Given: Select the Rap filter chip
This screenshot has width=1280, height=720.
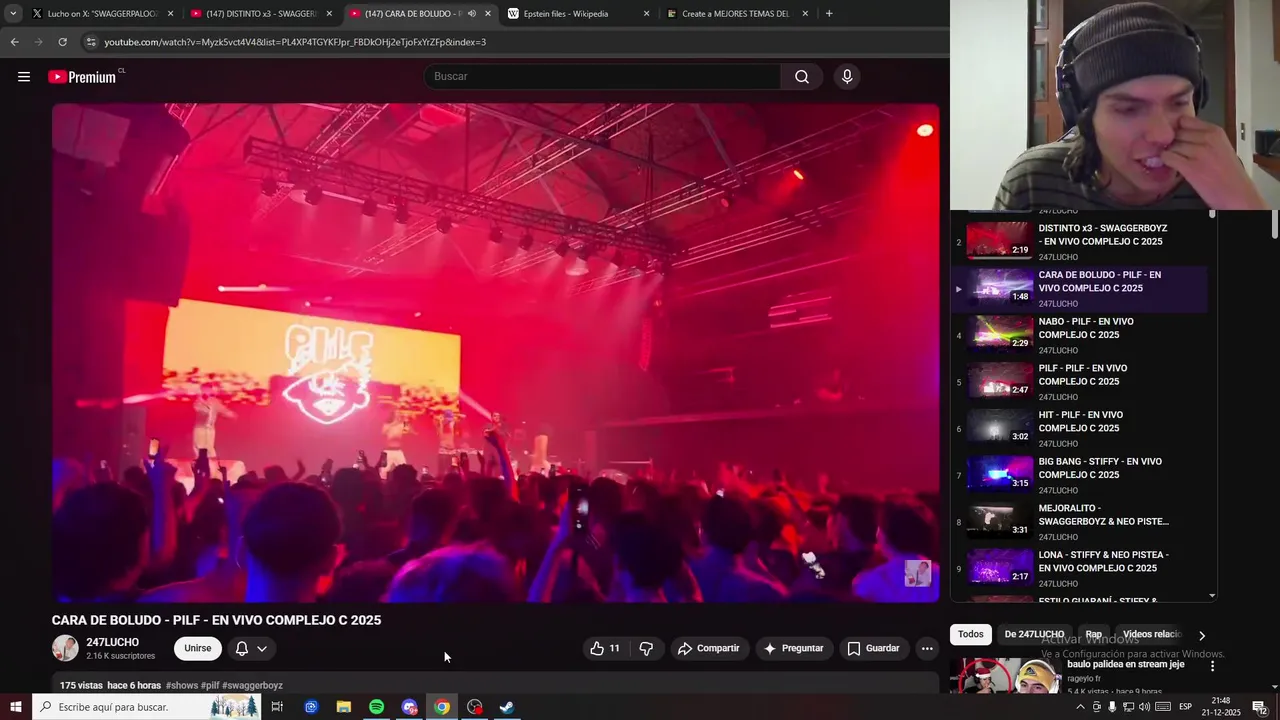Looking at the screenshot, I should [x=1094, y=634].
